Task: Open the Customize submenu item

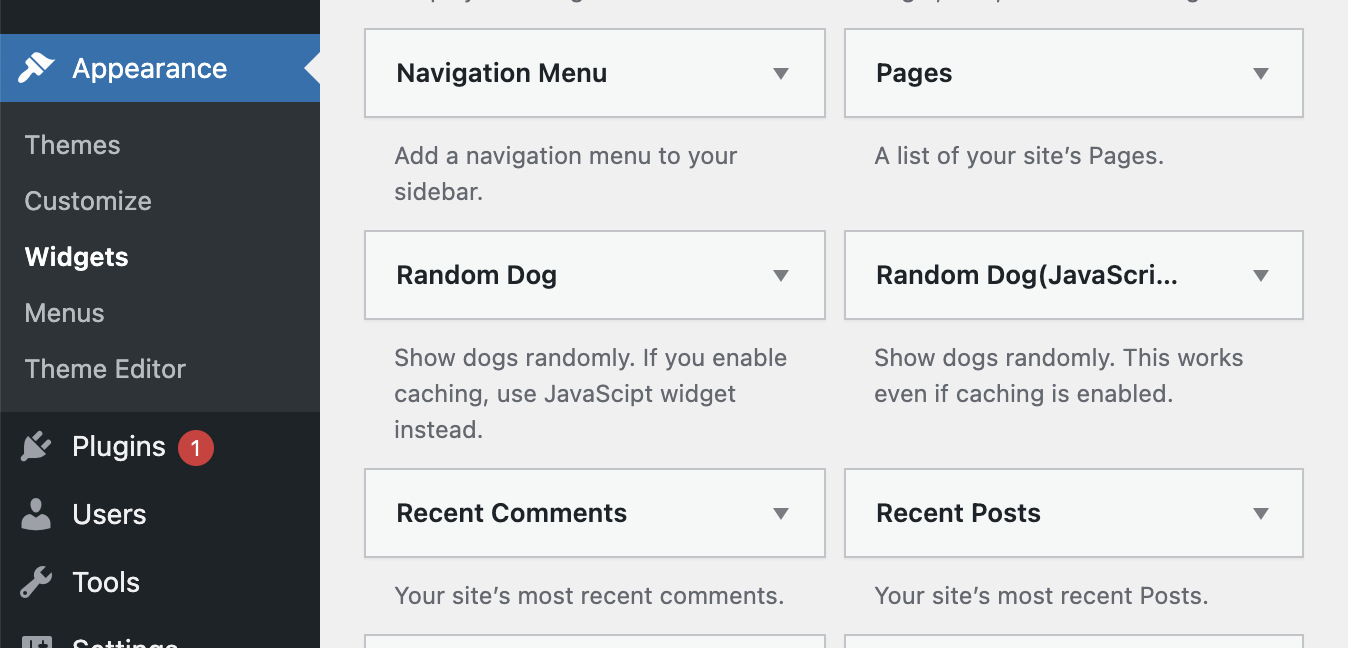Action: (x=88, y=201)
